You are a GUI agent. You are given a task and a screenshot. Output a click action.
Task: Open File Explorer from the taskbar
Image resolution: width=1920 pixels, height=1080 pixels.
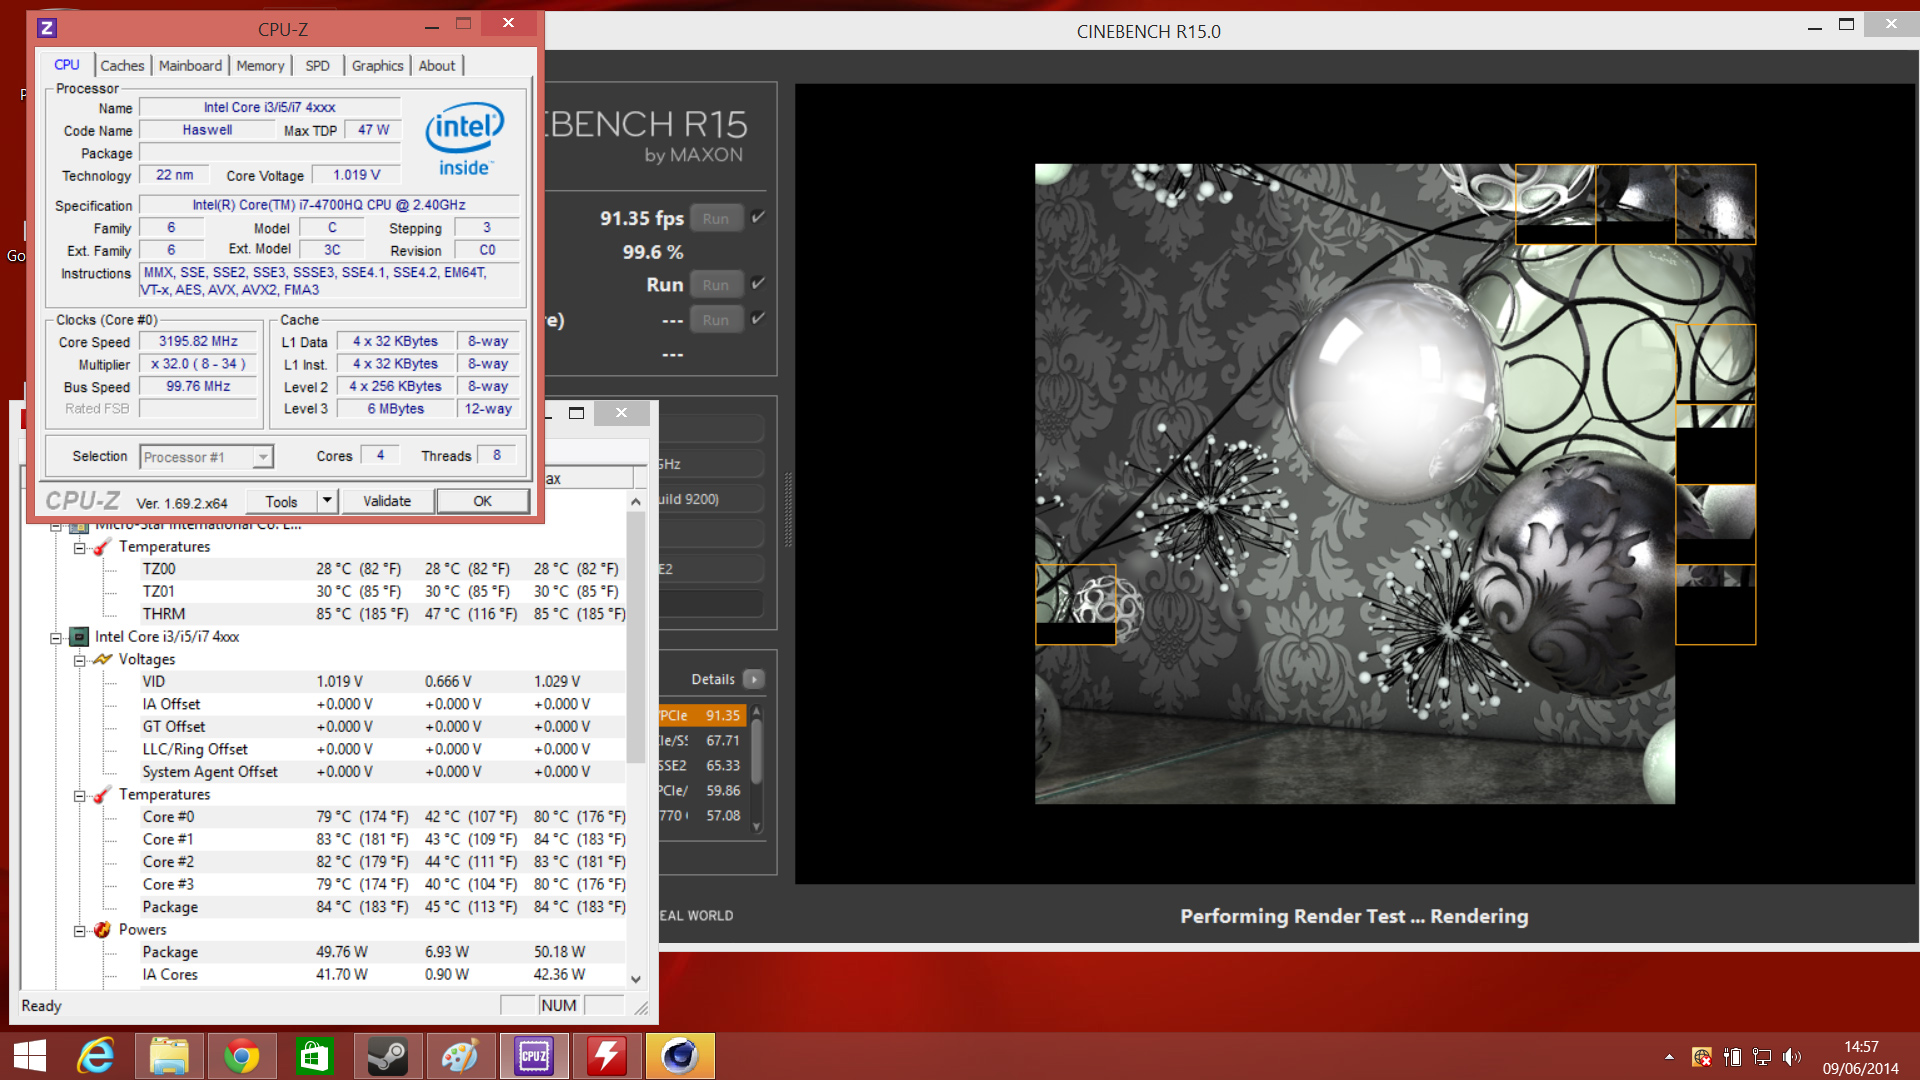[x=169, y=1056]
